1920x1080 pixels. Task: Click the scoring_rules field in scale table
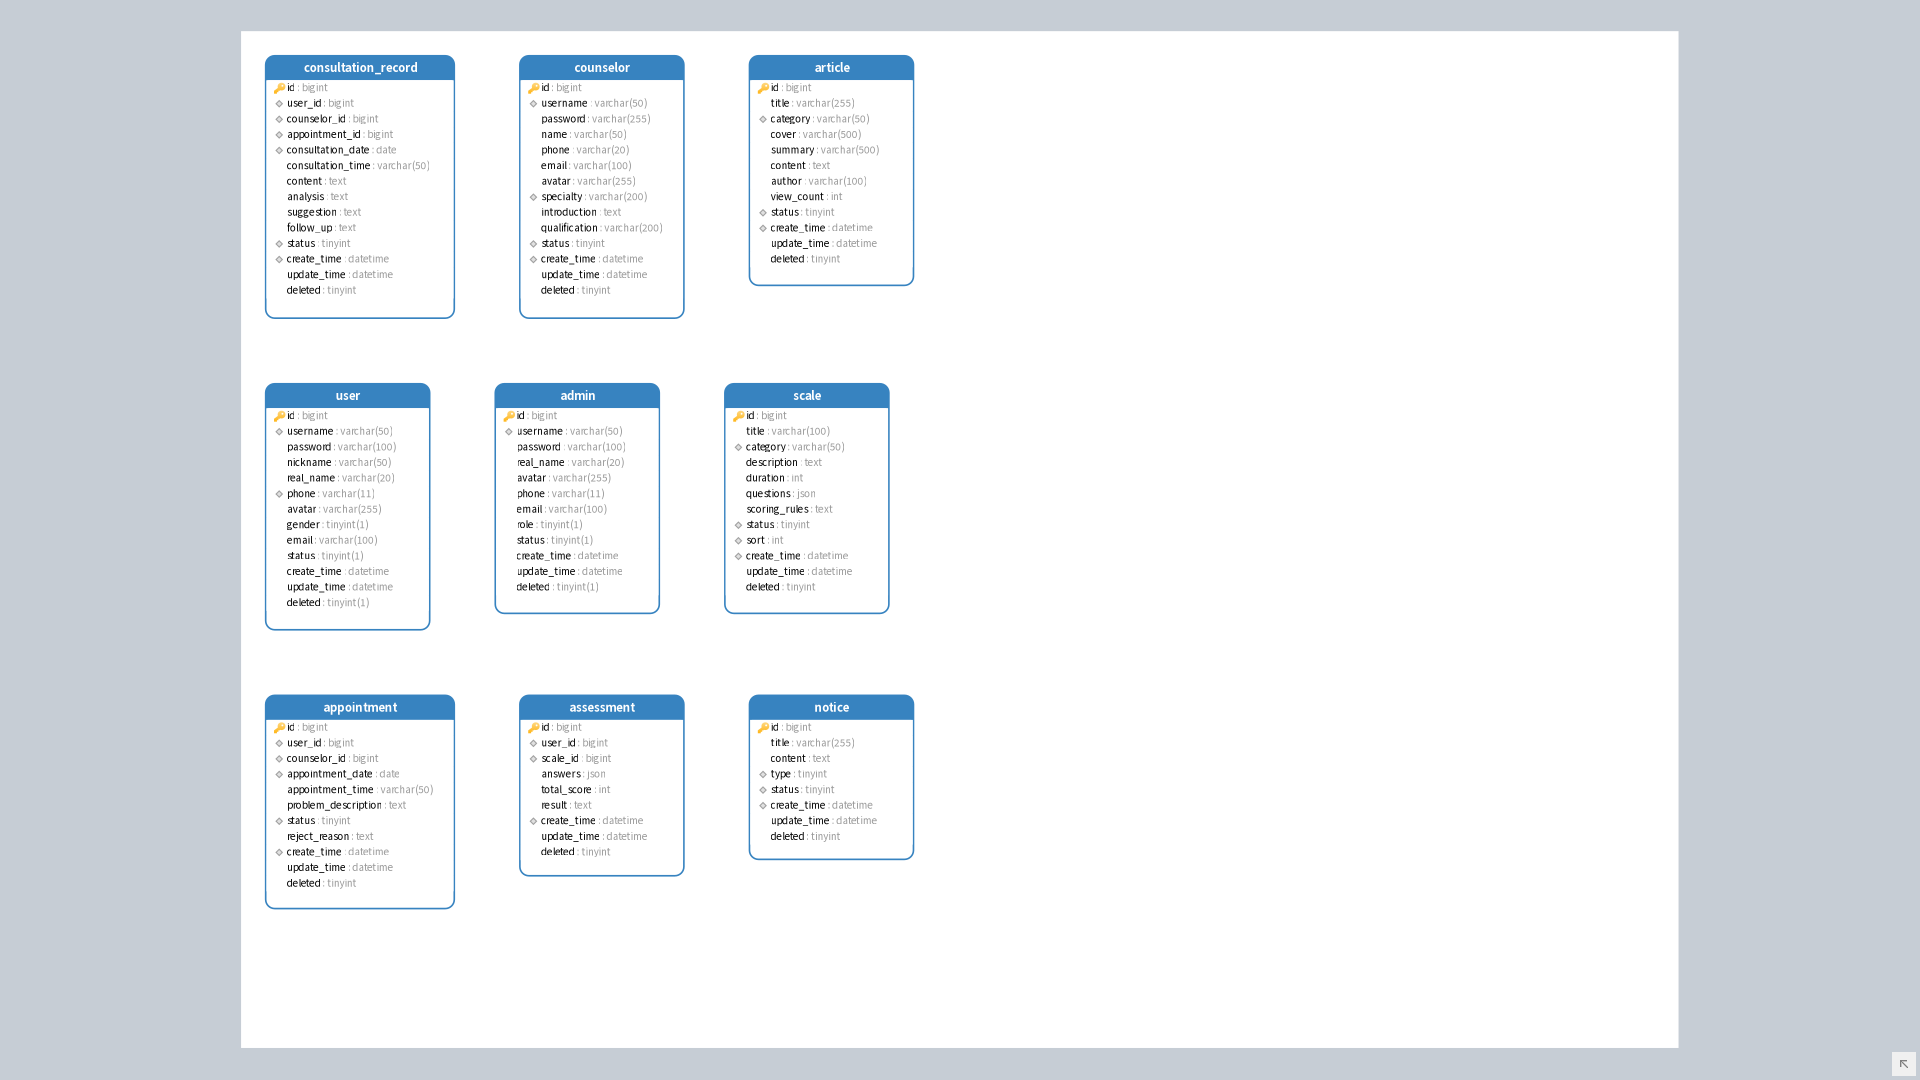coord(789,509)
